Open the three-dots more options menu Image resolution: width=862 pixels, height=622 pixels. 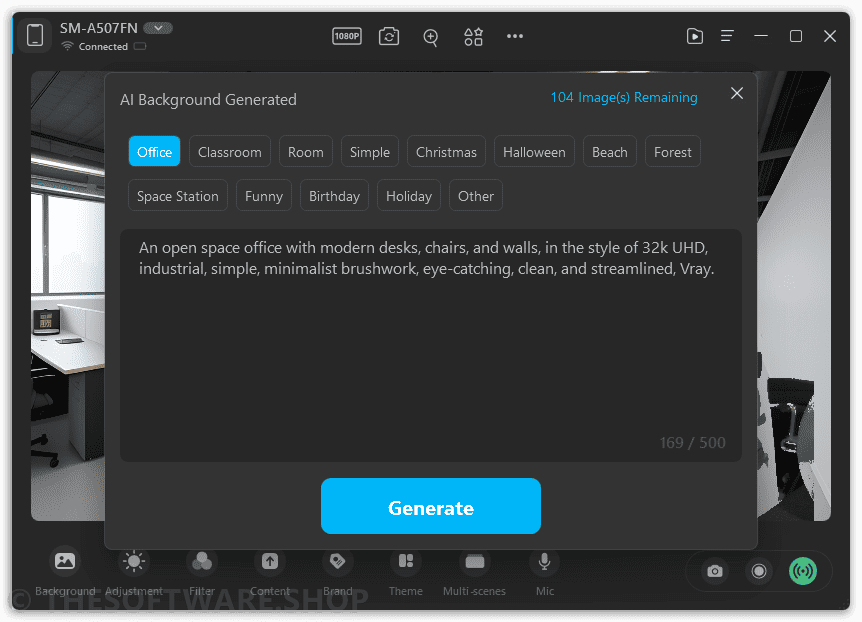[515, 36]
